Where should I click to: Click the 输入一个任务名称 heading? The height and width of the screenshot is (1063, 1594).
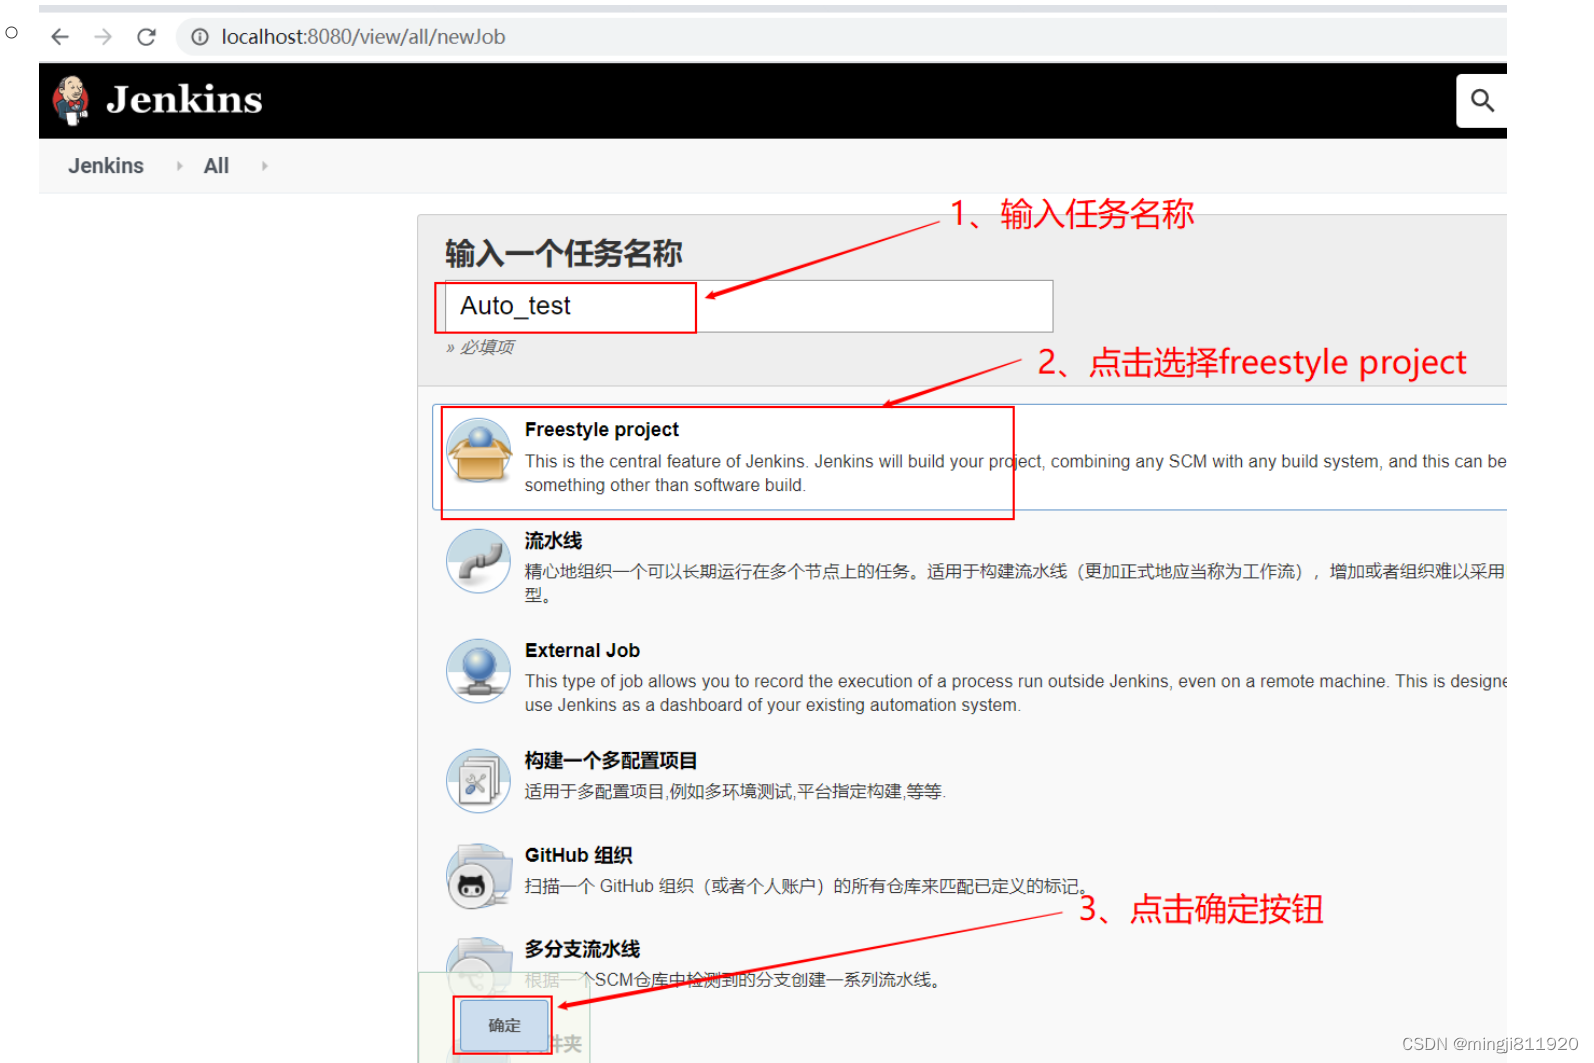tap(564, 253)
